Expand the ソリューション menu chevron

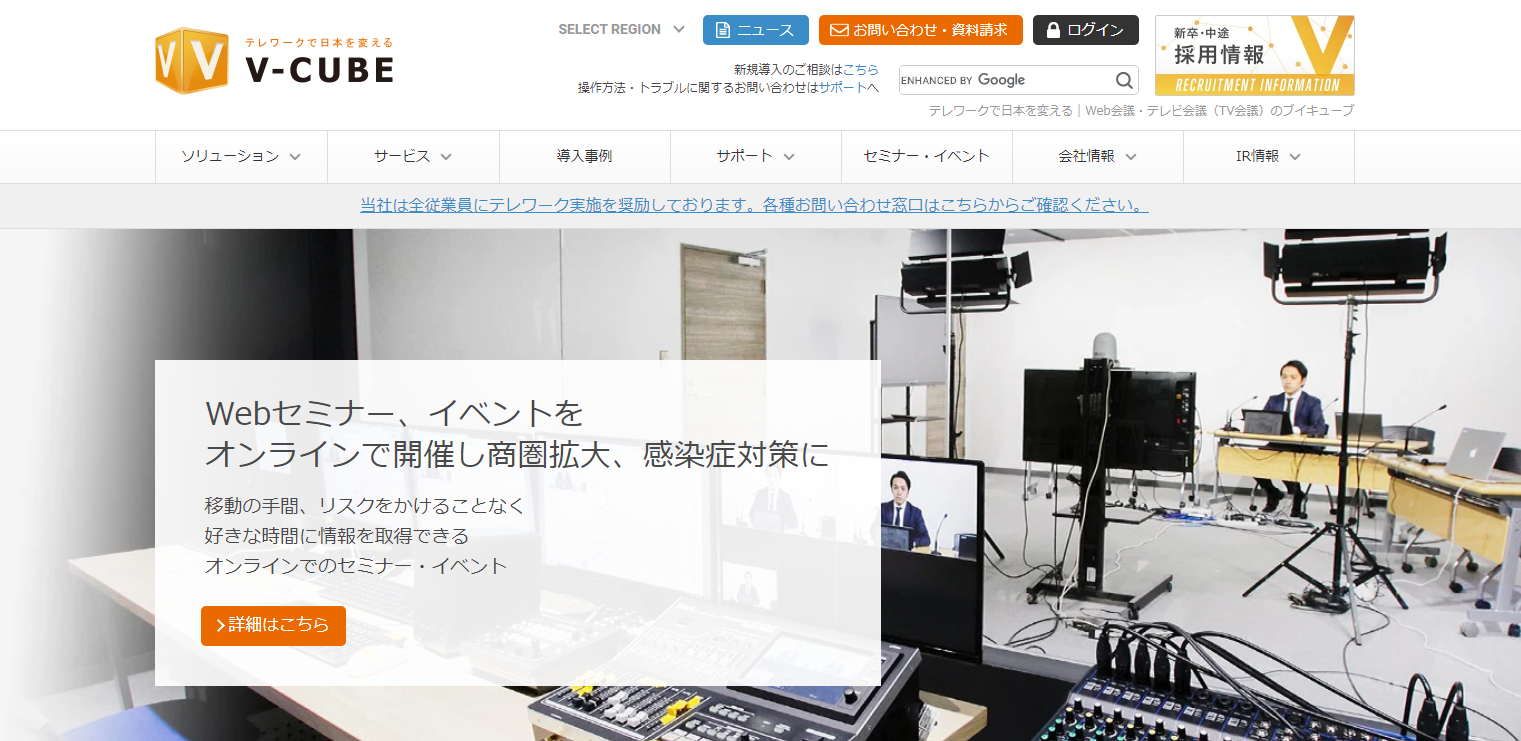[x=295, y=157]
